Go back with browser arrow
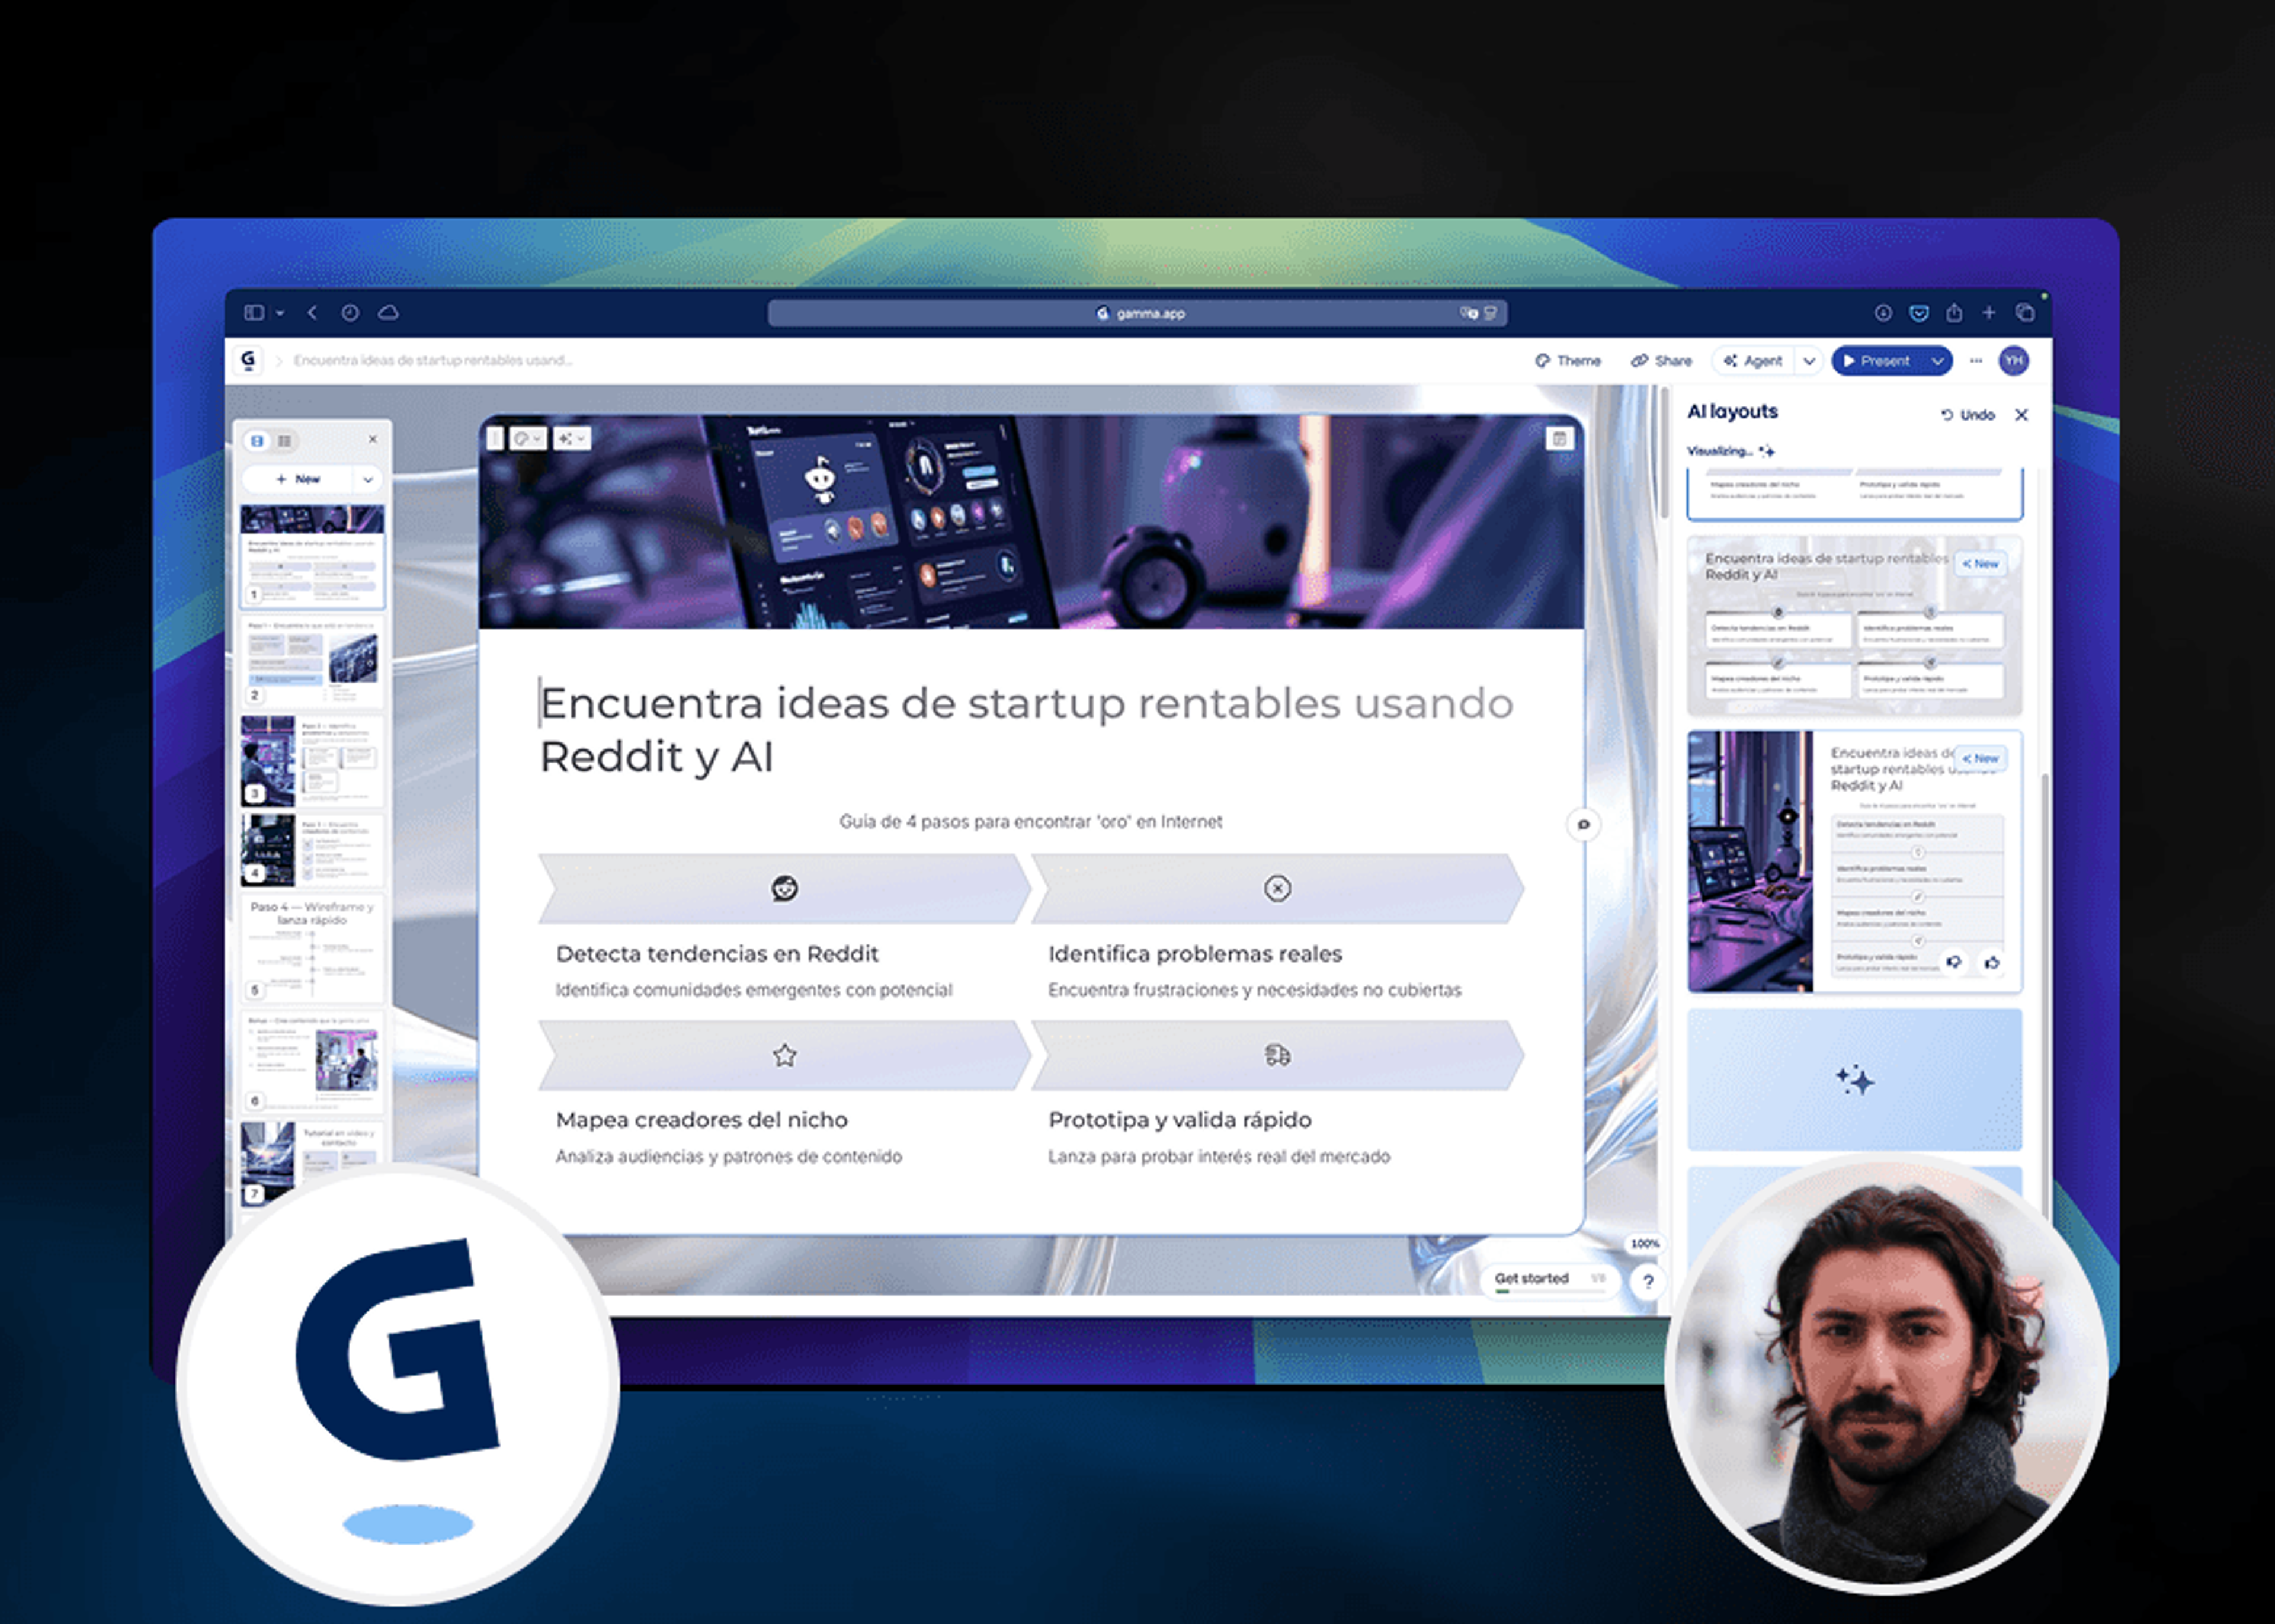Image resolution: width=2275 pixels, height=1624 pixels. coord(313,313)
